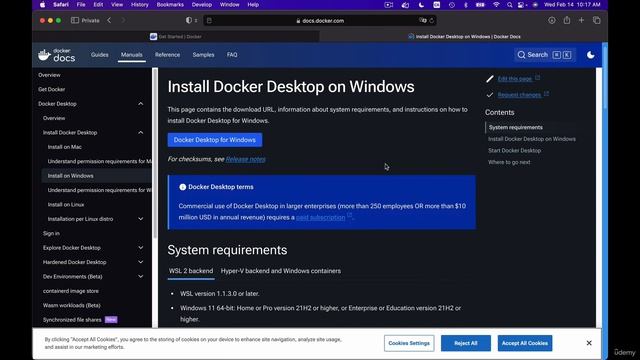This screenshot has width=640, height=360.
Task: Expand Explore Docker Desktop section
Action: (x=140, y=248)
